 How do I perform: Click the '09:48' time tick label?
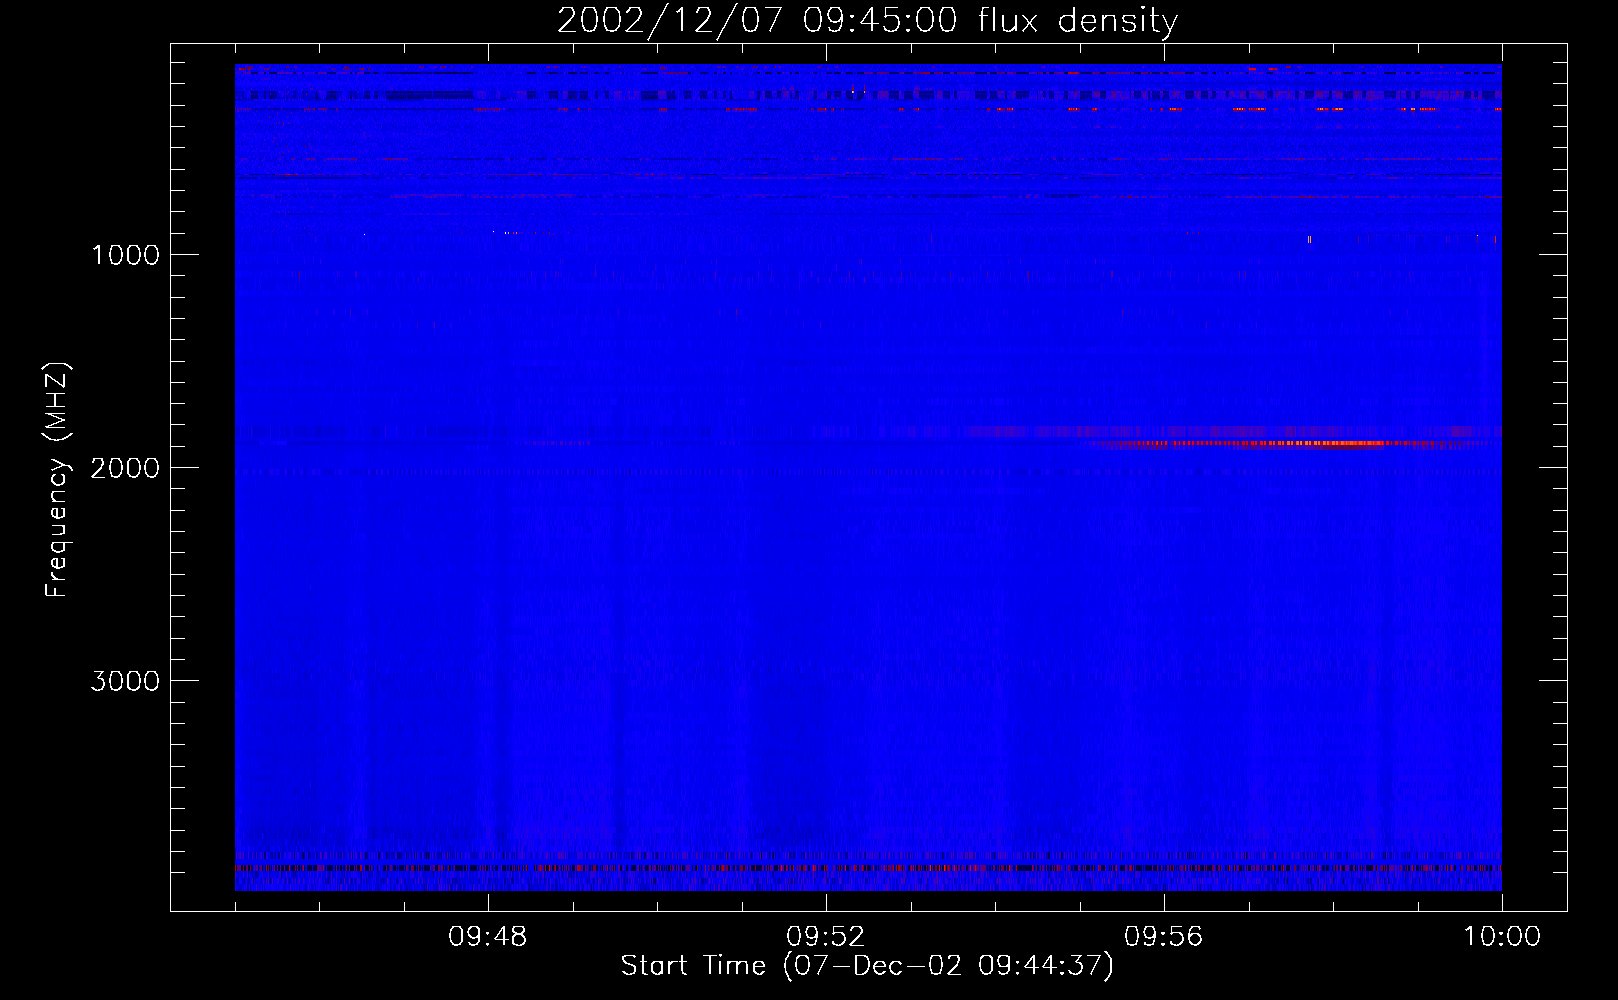(488, 937)
